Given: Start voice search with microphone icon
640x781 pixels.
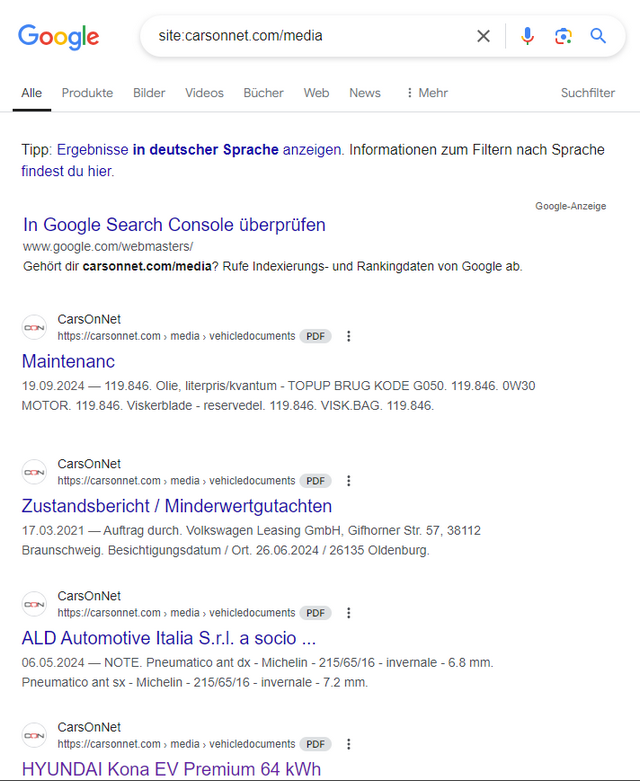Looking at the screenshot, I should click(x=528, y=36).
